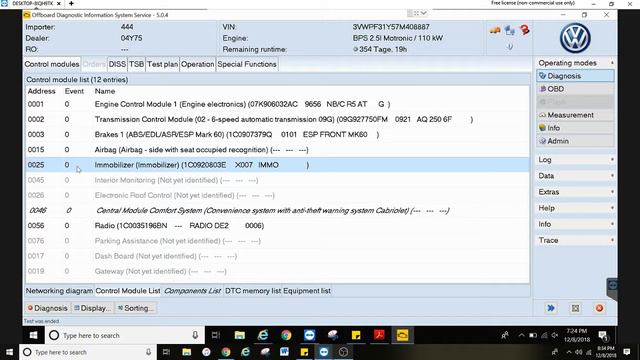Open Internet Explorer on the remote taskbar

[x=263, y=335]
